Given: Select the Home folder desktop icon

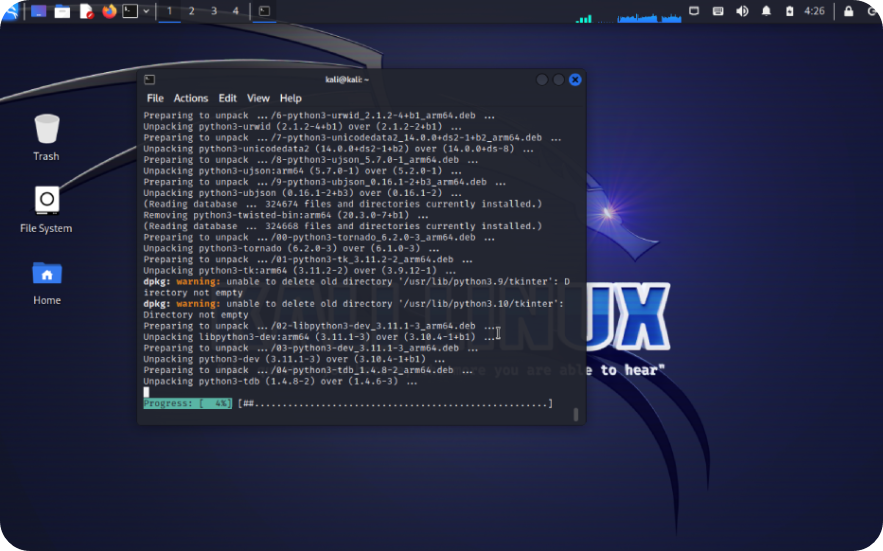Looking at the screenshot, I should (47, 283).
